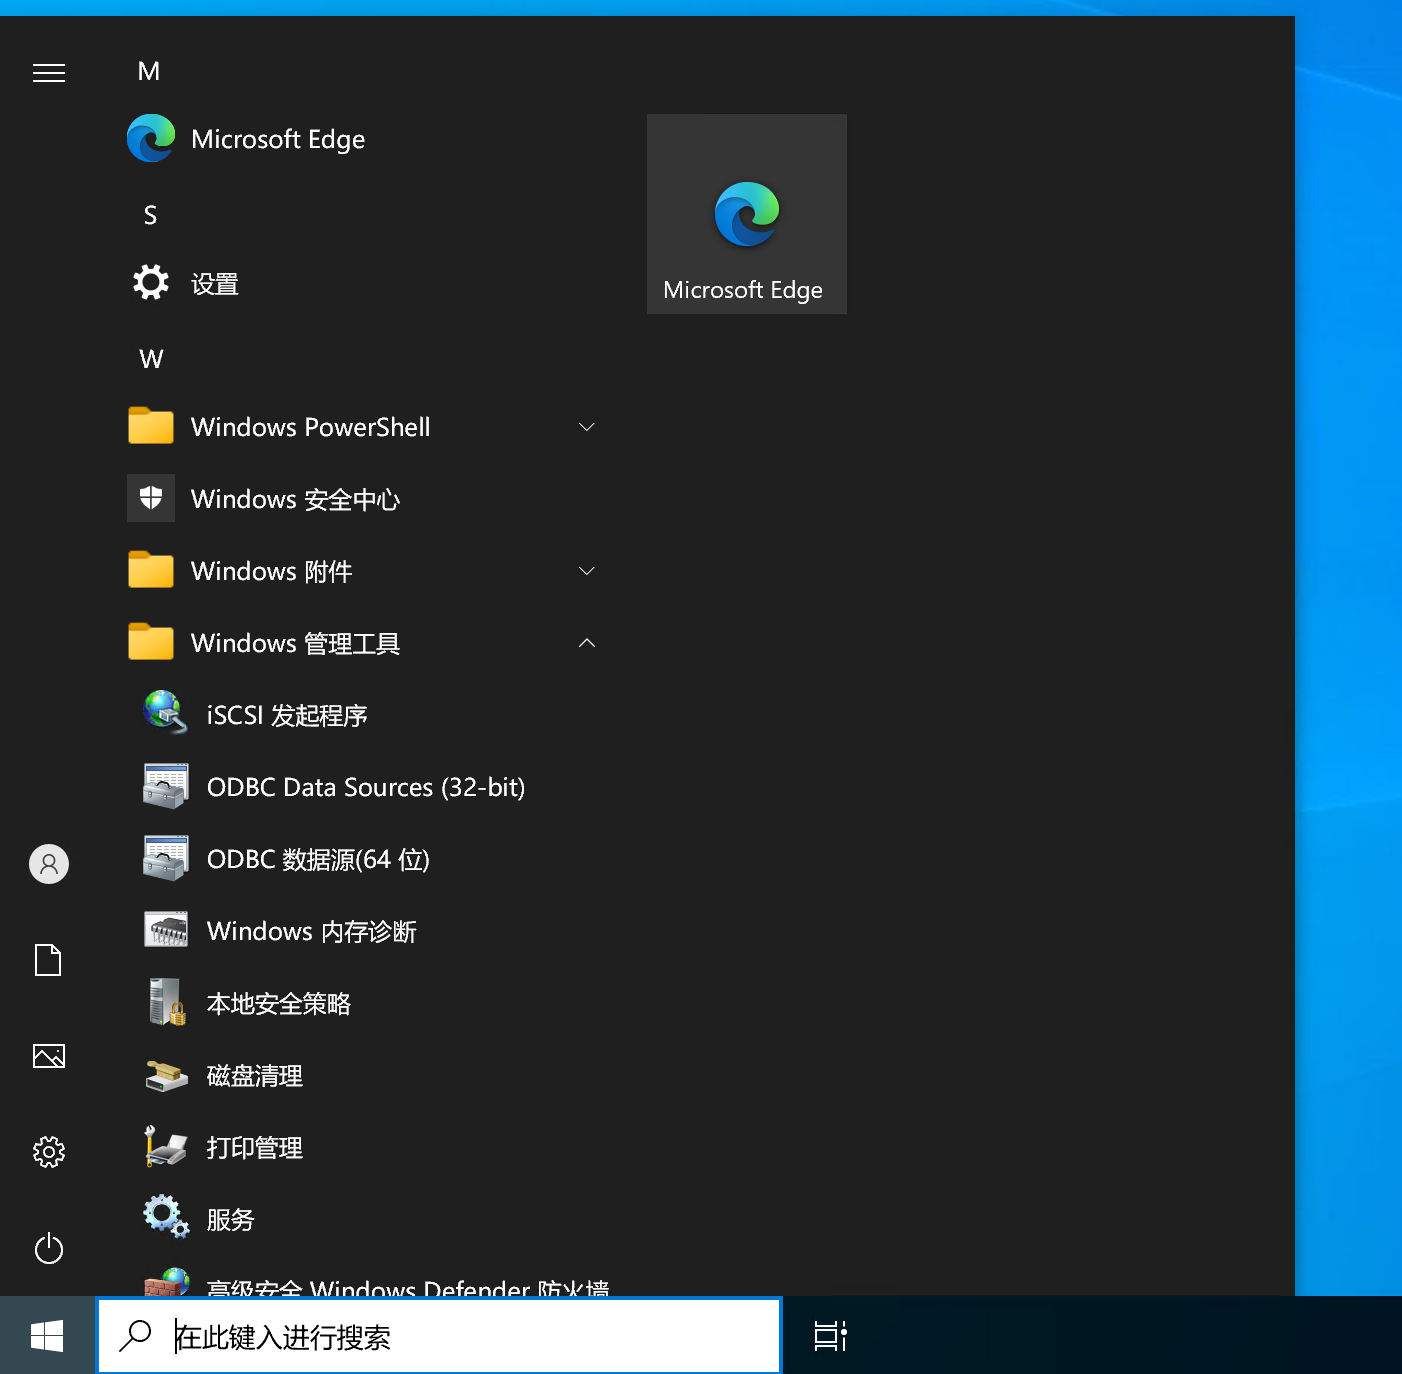The width and height of the screenshot is (1402, 1374).
Task: Click the 设置 label in app list
Action: click(x=215, y=284)
